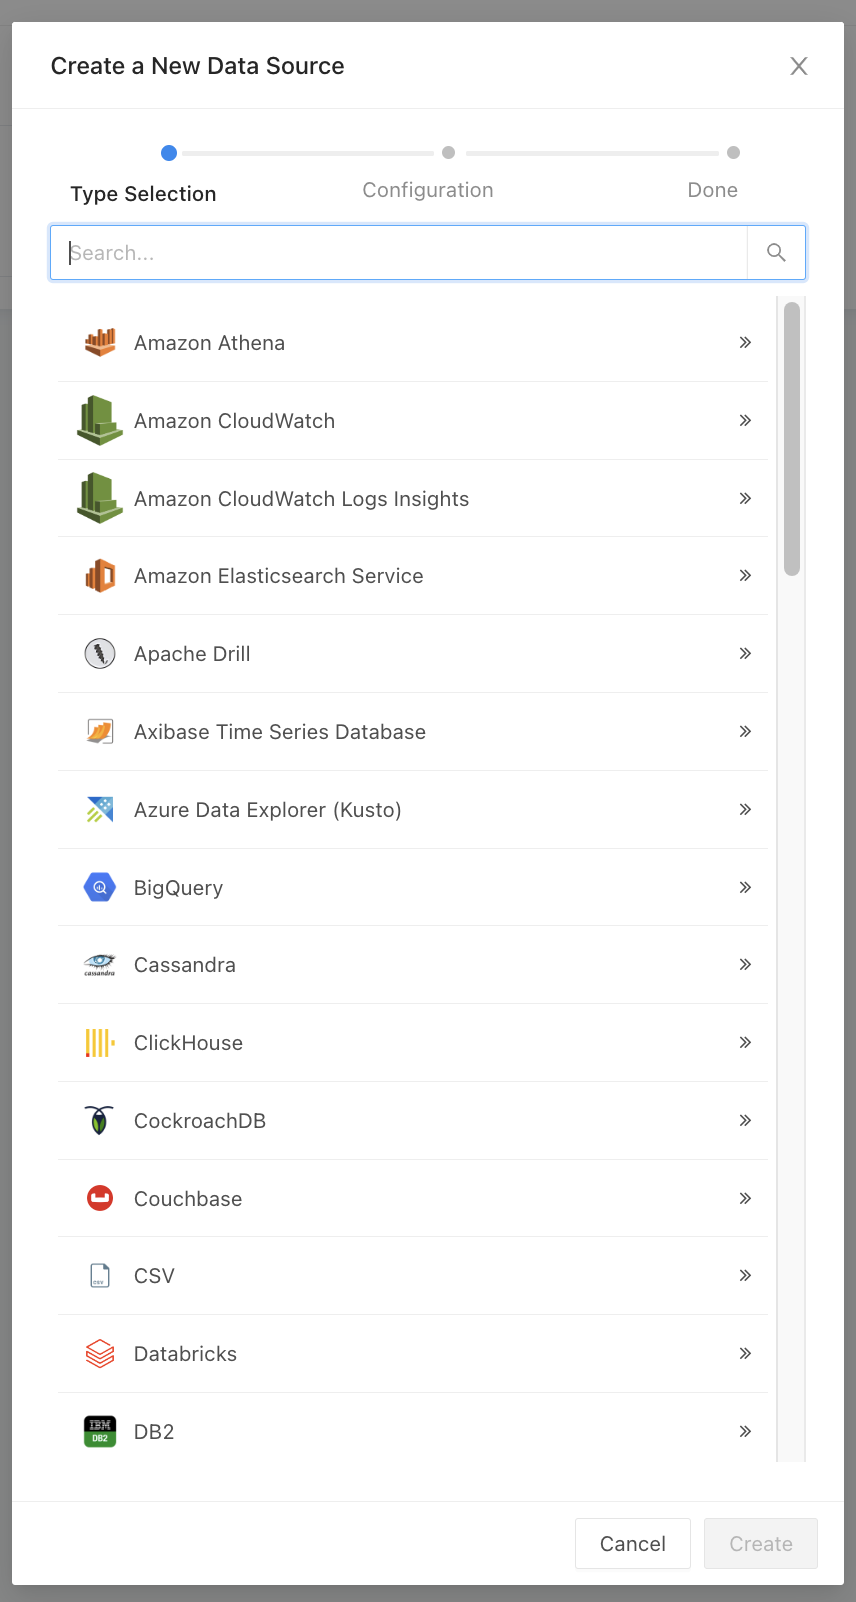Click inside the Search field
This screenshot has width=856, height=1602.
click(x=400, y=252)
